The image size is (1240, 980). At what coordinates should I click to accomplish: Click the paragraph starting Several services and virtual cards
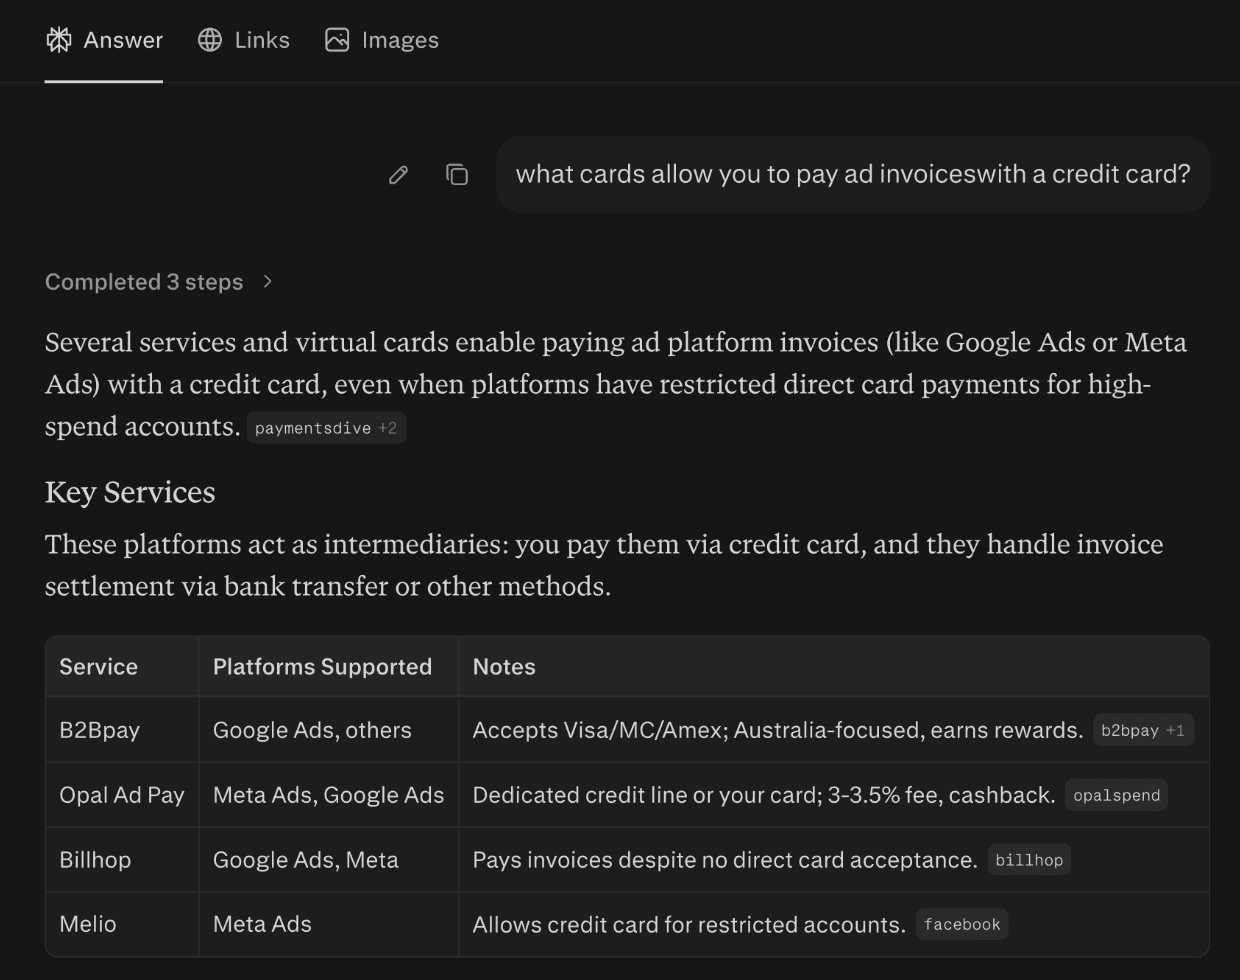pos(616,384)
